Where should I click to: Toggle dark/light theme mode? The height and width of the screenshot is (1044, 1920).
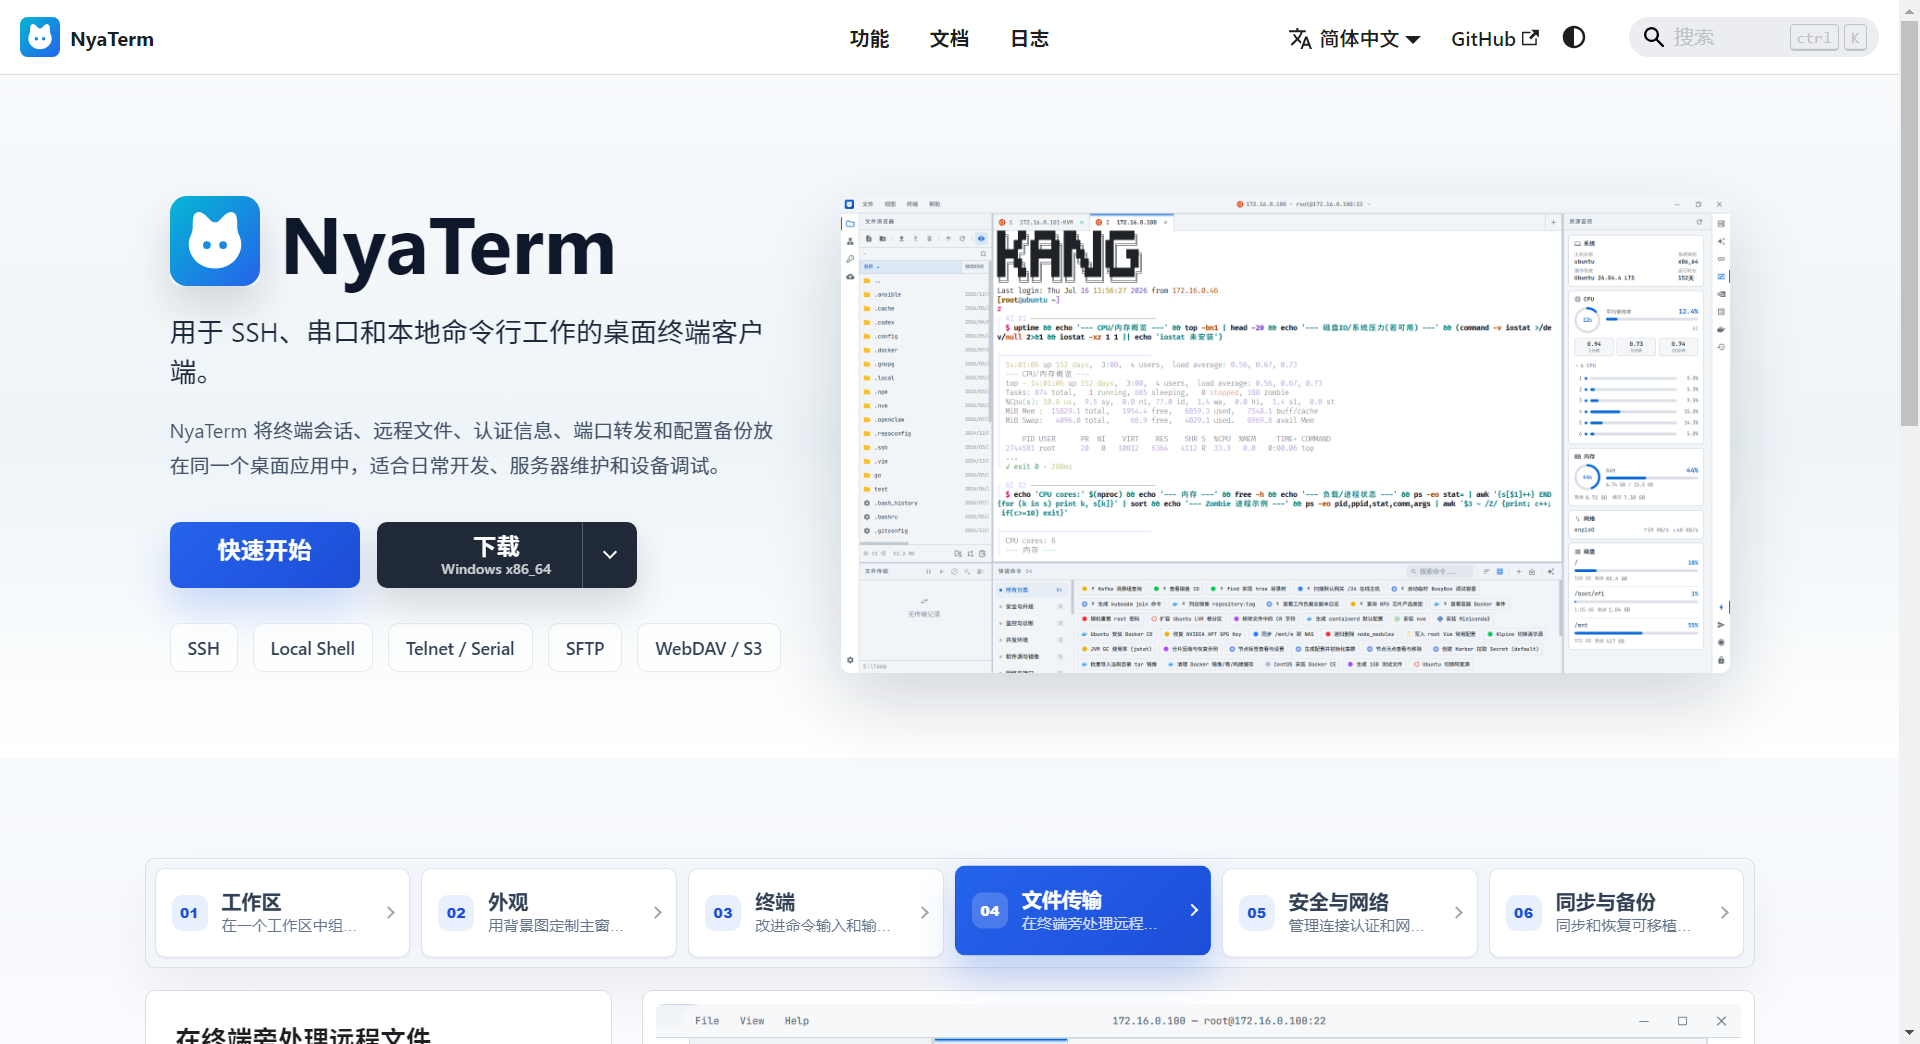pos(1574,37)
